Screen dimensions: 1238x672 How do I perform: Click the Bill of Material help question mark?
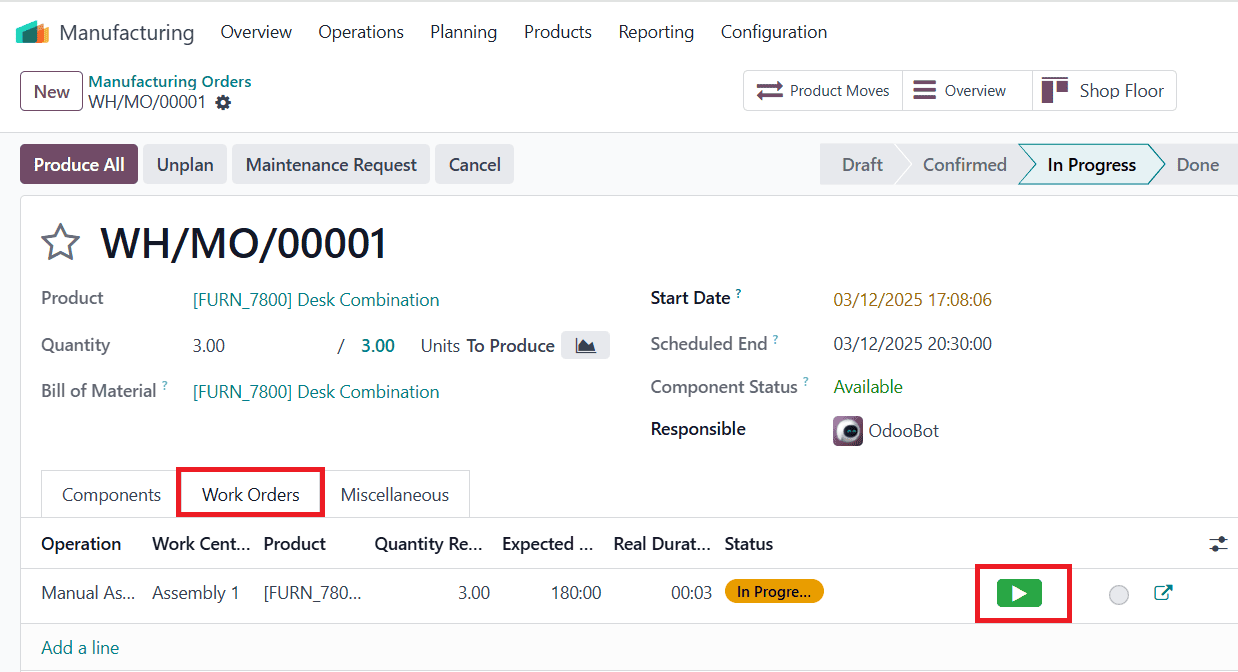coord(165,385)
